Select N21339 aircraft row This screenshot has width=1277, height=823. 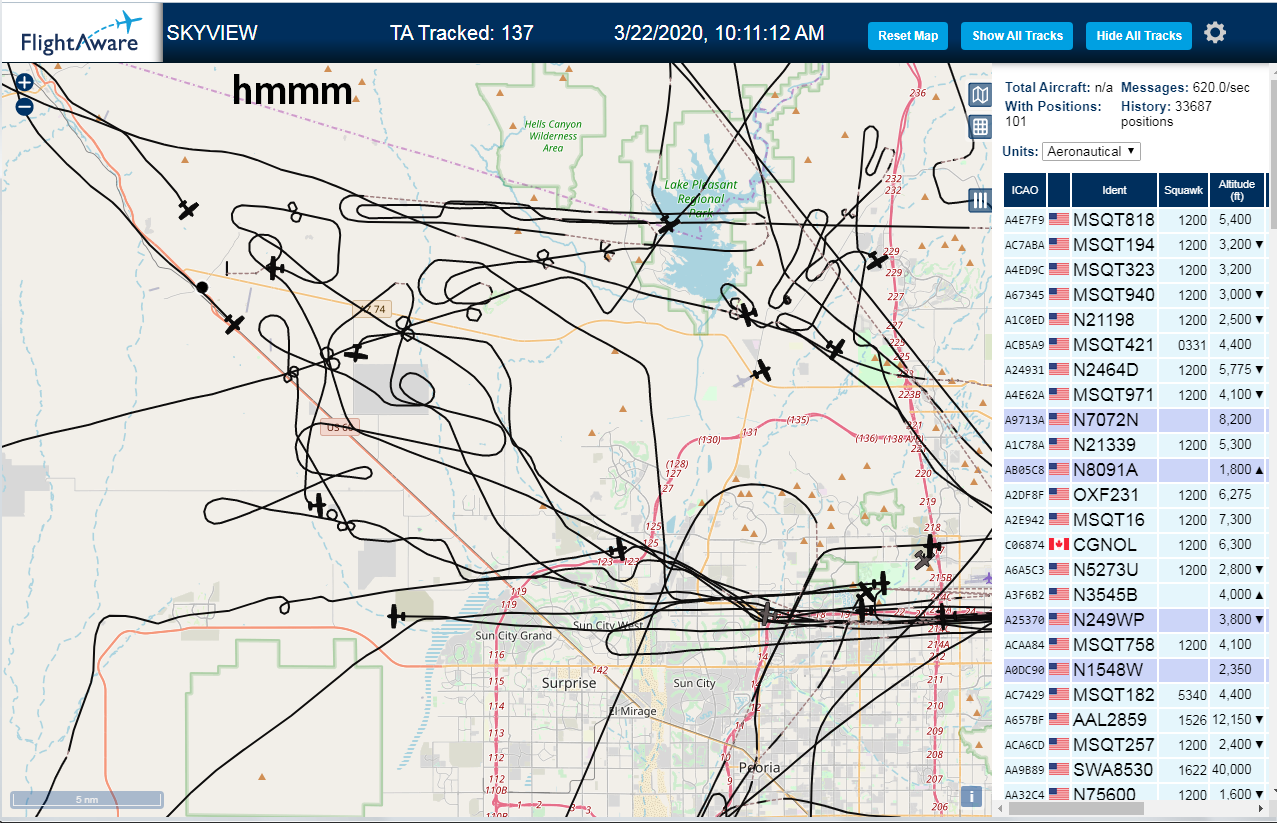[x=1135, y=444]
